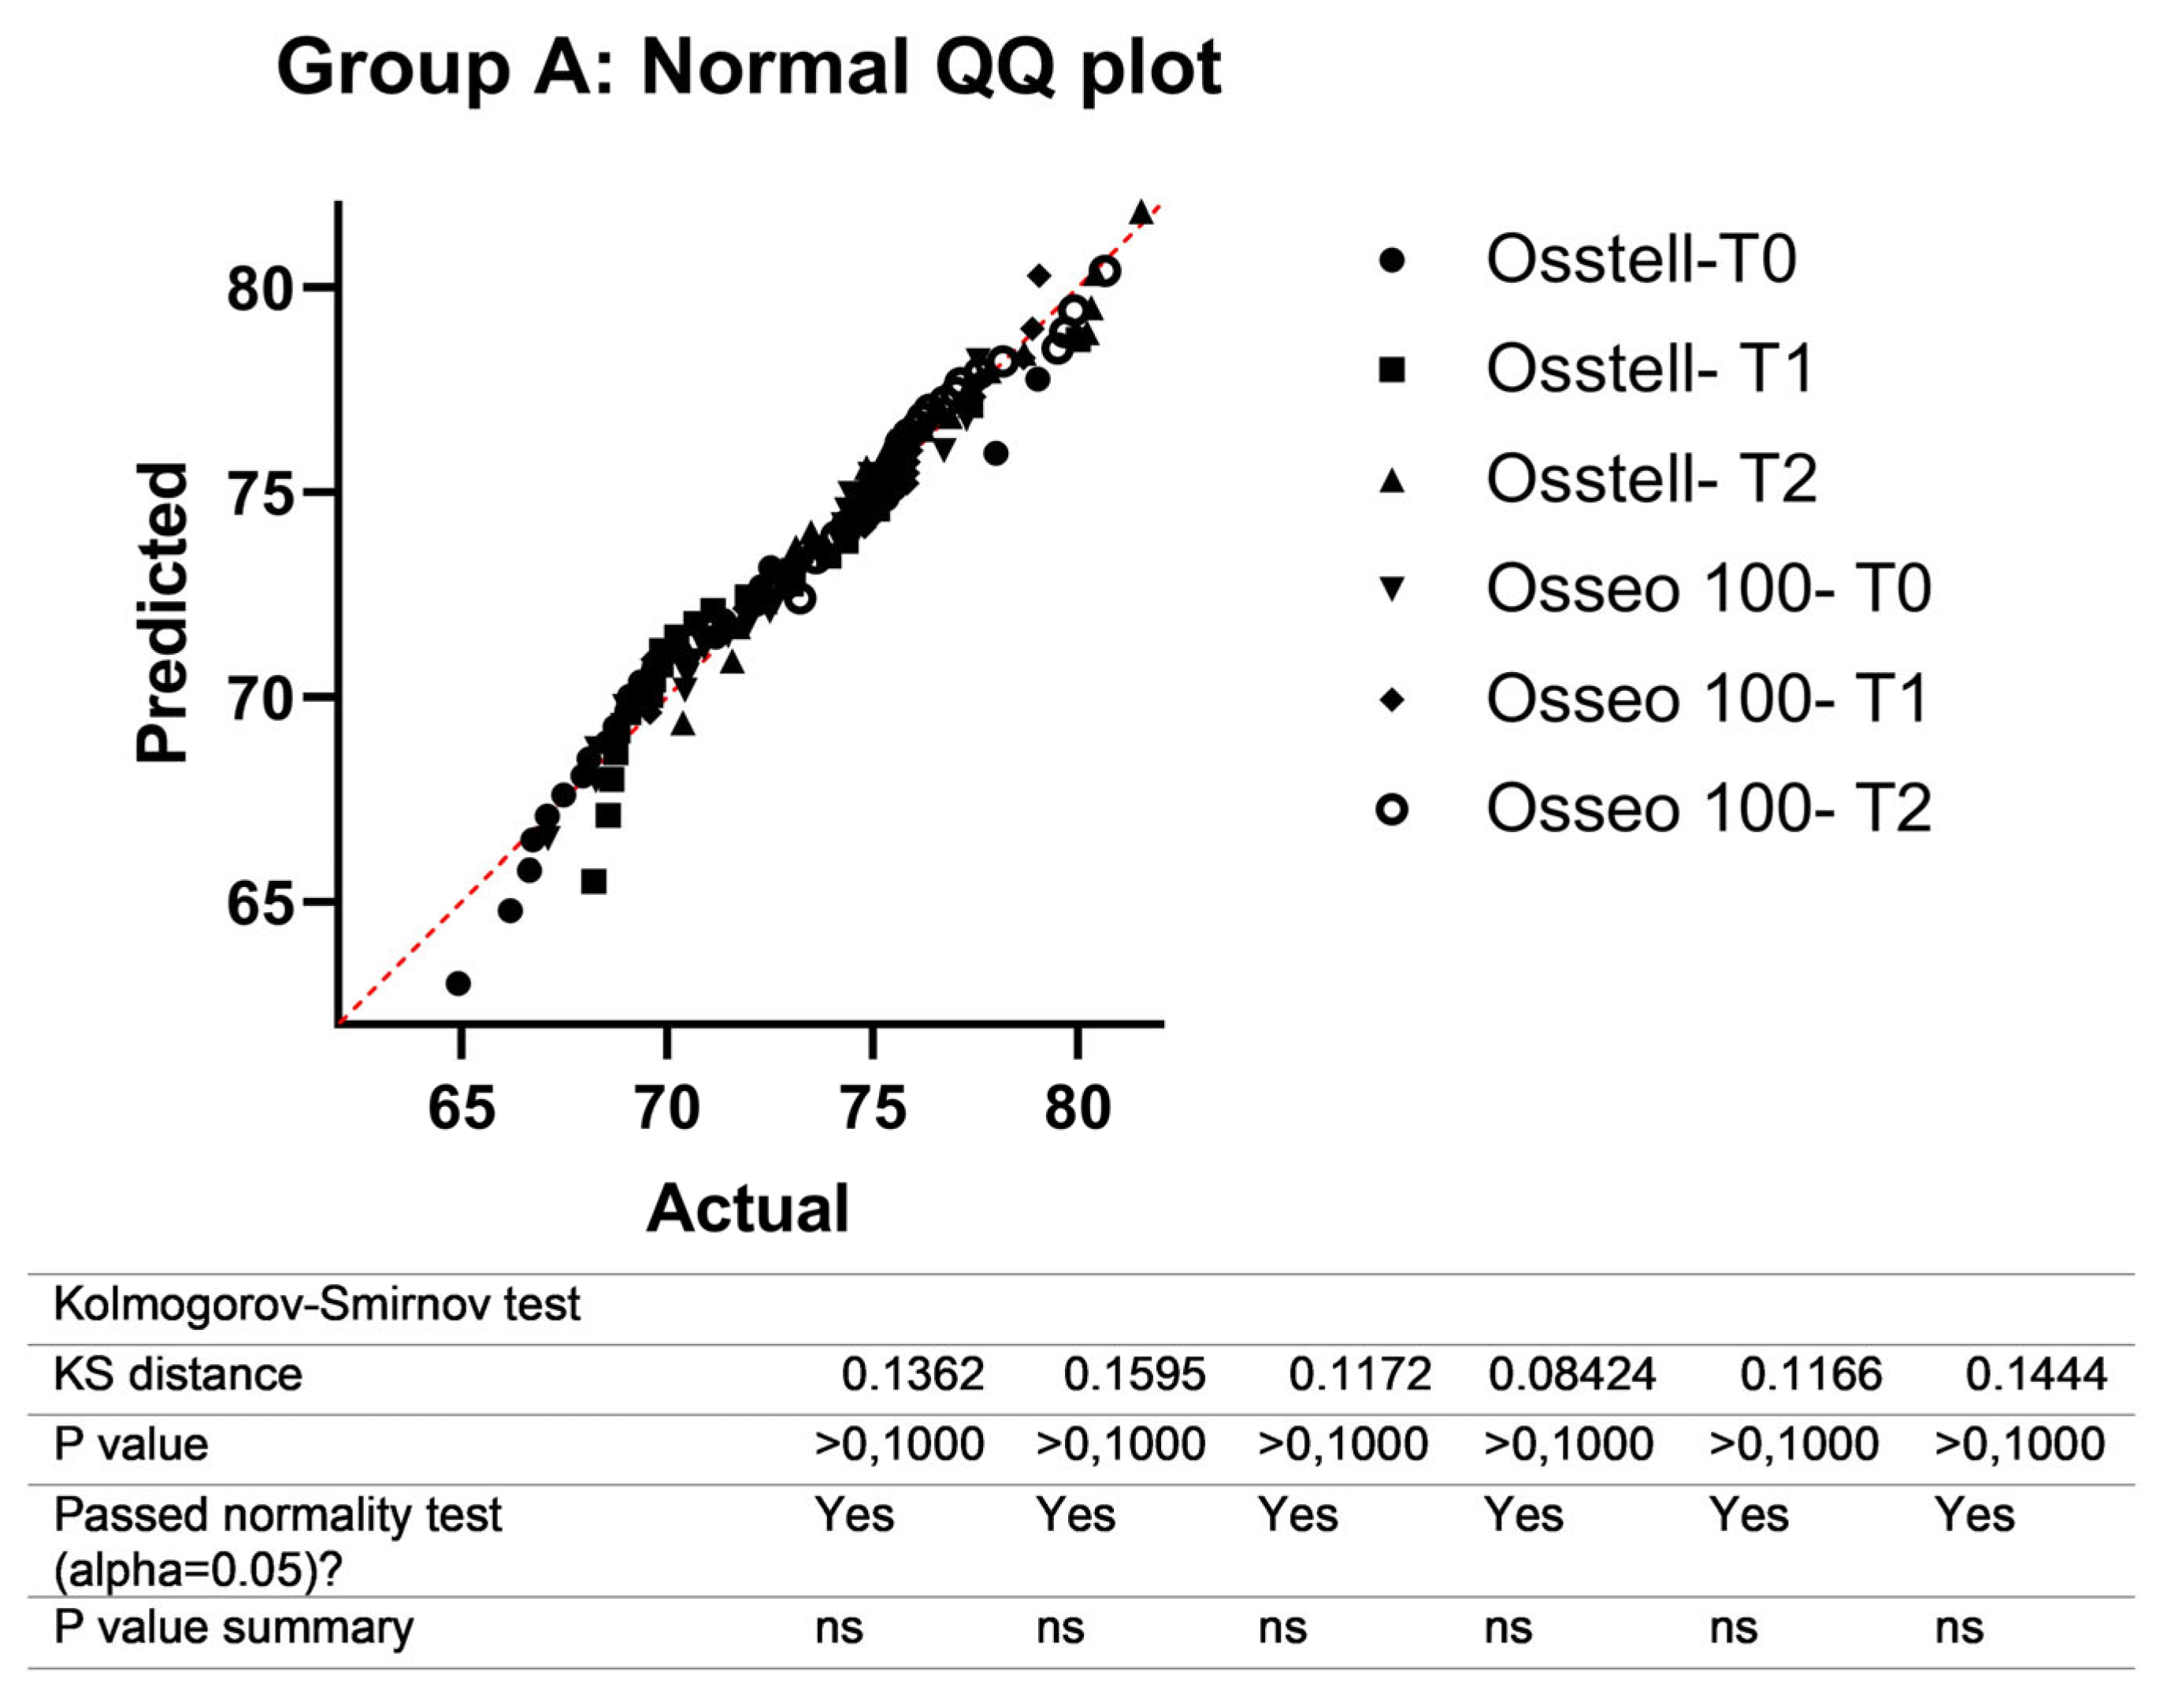
Task: Click the open circle marker for Osseo 100- T2
Action: point(1391,809)
